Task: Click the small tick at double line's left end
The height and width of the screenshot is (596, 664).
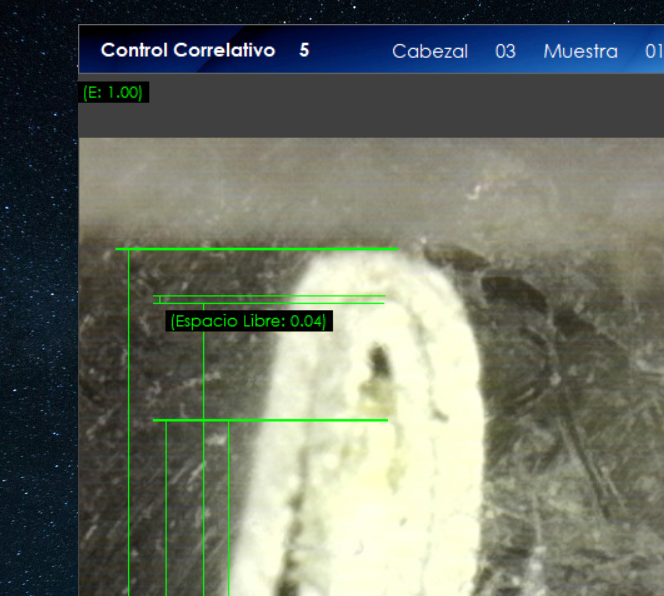Action: point(160,299)
